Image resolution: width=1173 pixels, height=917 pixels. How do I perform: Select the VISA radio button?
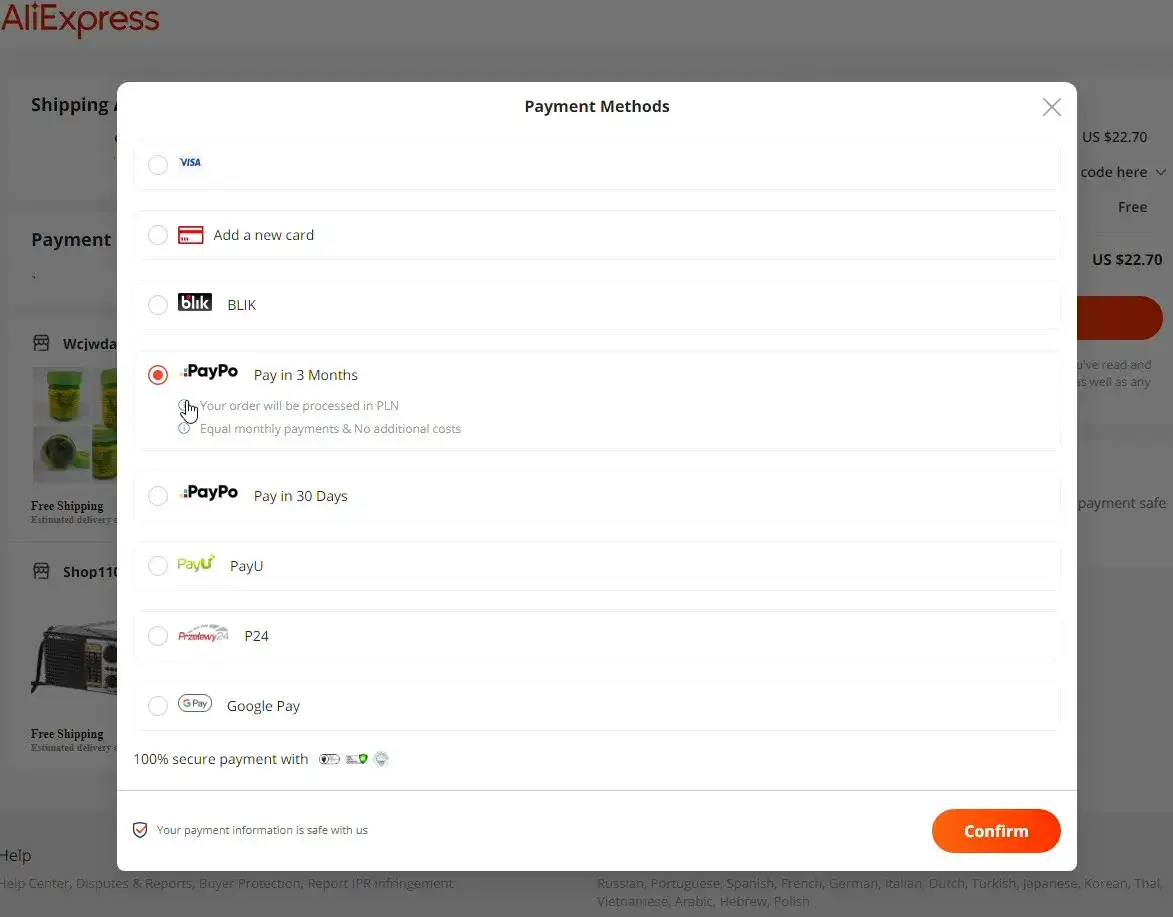pyautogui.click(x=158, y=165)
